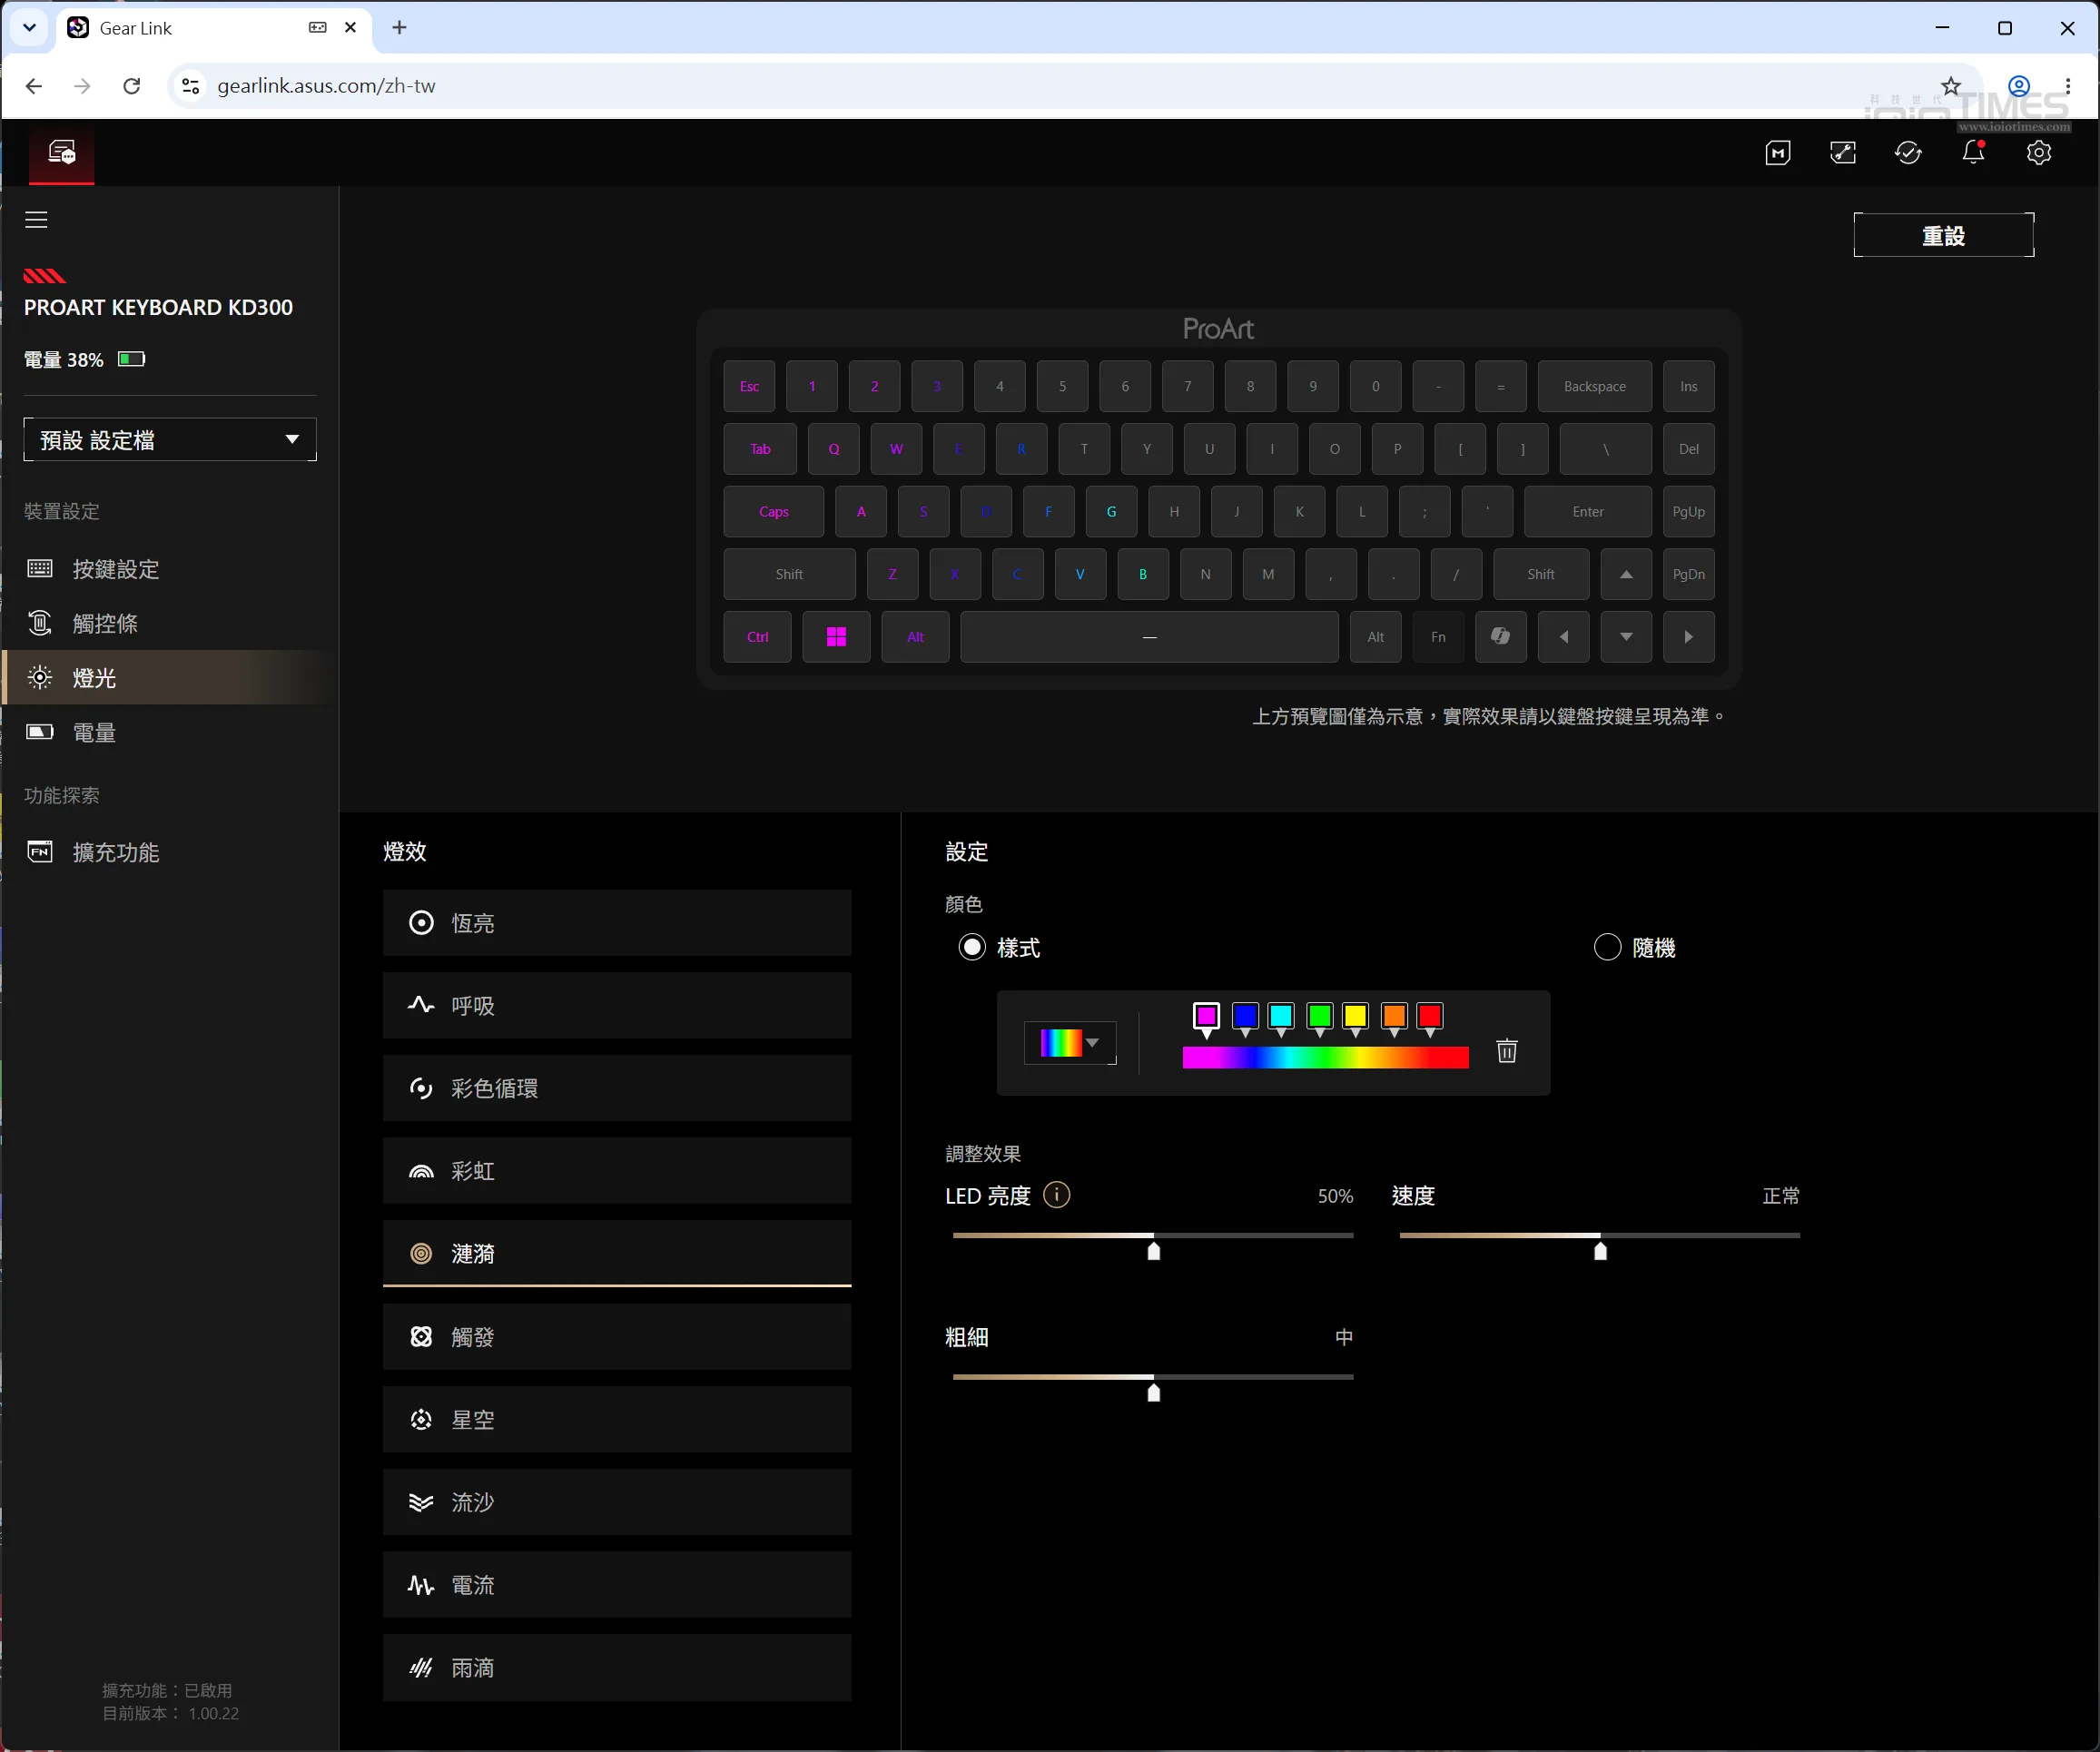The image size is (2100, 1752).
Task: Select 燈光 in the sidebar
Action: (x=169, y=677)
